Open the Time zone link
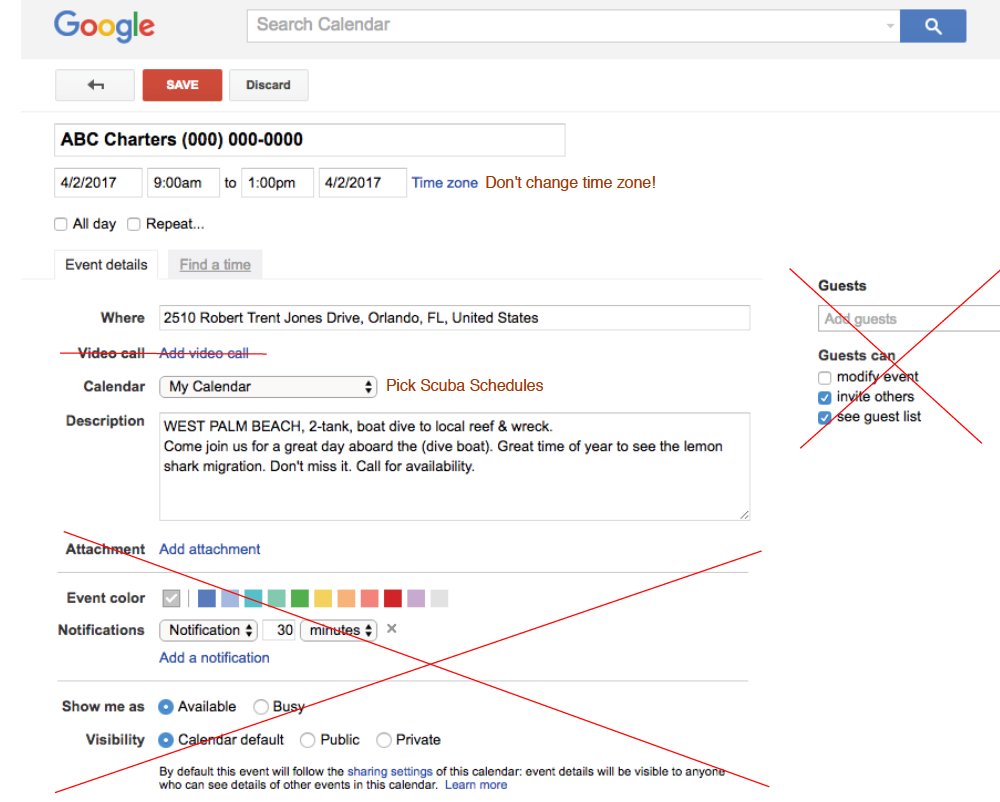The height and width of the screenshot is (802, 1000). pyautogui.click(x=445, y=183)
